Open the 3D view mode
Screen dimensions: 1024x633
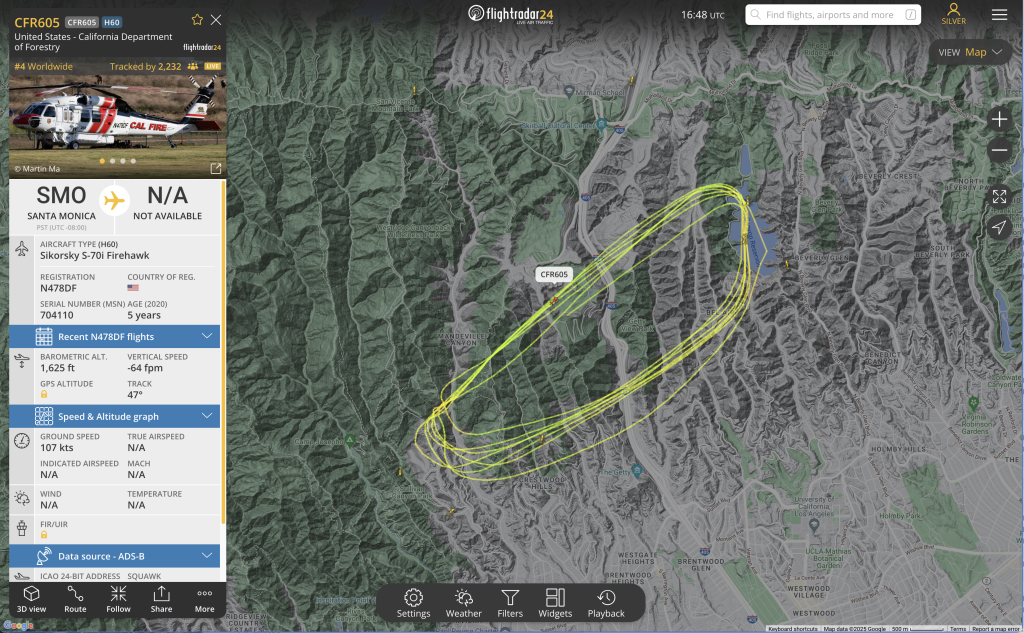click(x=31, y=599)
